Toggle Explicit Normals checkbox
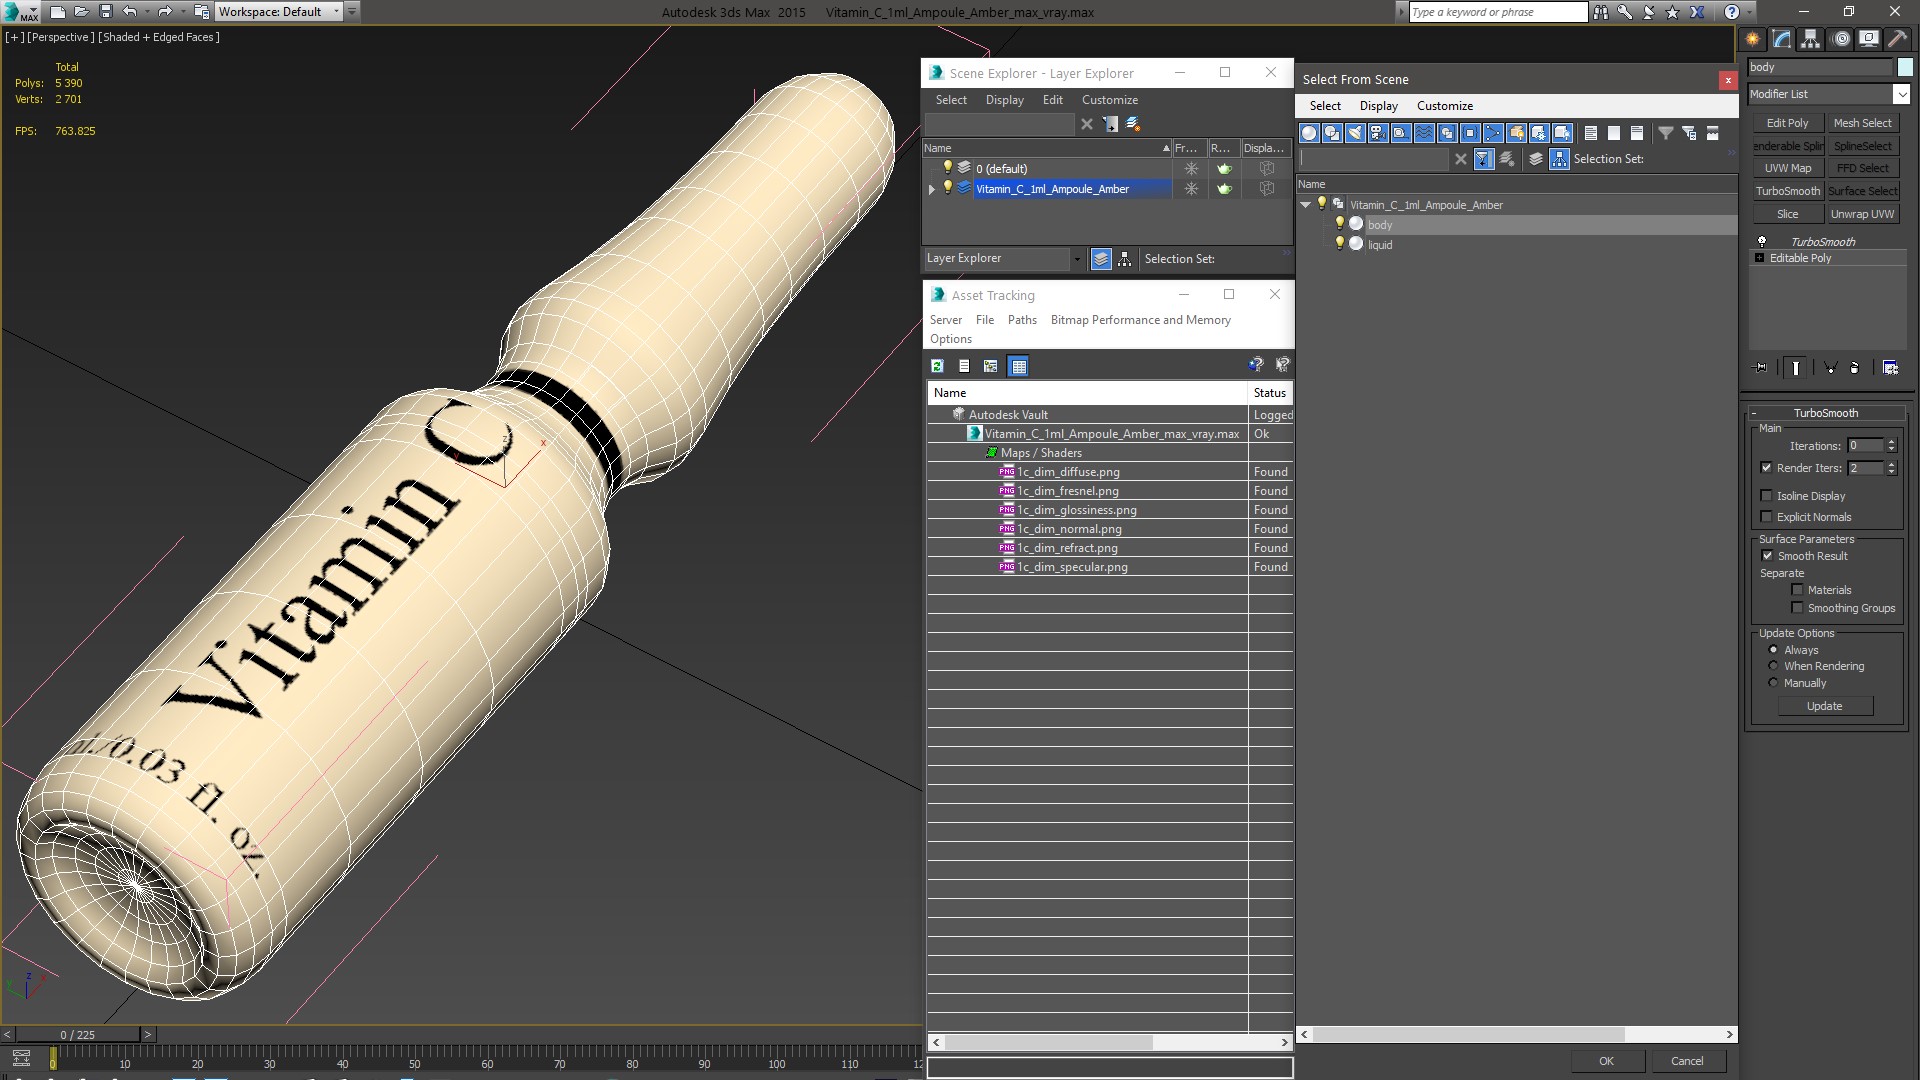Image resolution: width=1920 pixels, height=1080 pixels. pos(1767,517)
